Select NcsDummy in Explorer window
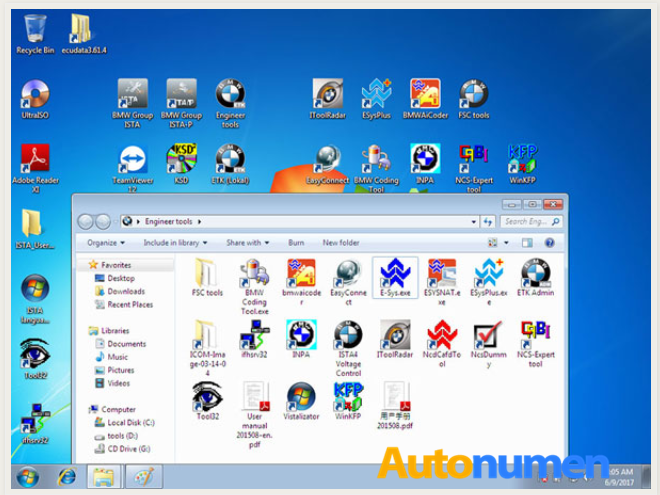Viewport: 660px width, 495px height. click(x=489, y=344)
